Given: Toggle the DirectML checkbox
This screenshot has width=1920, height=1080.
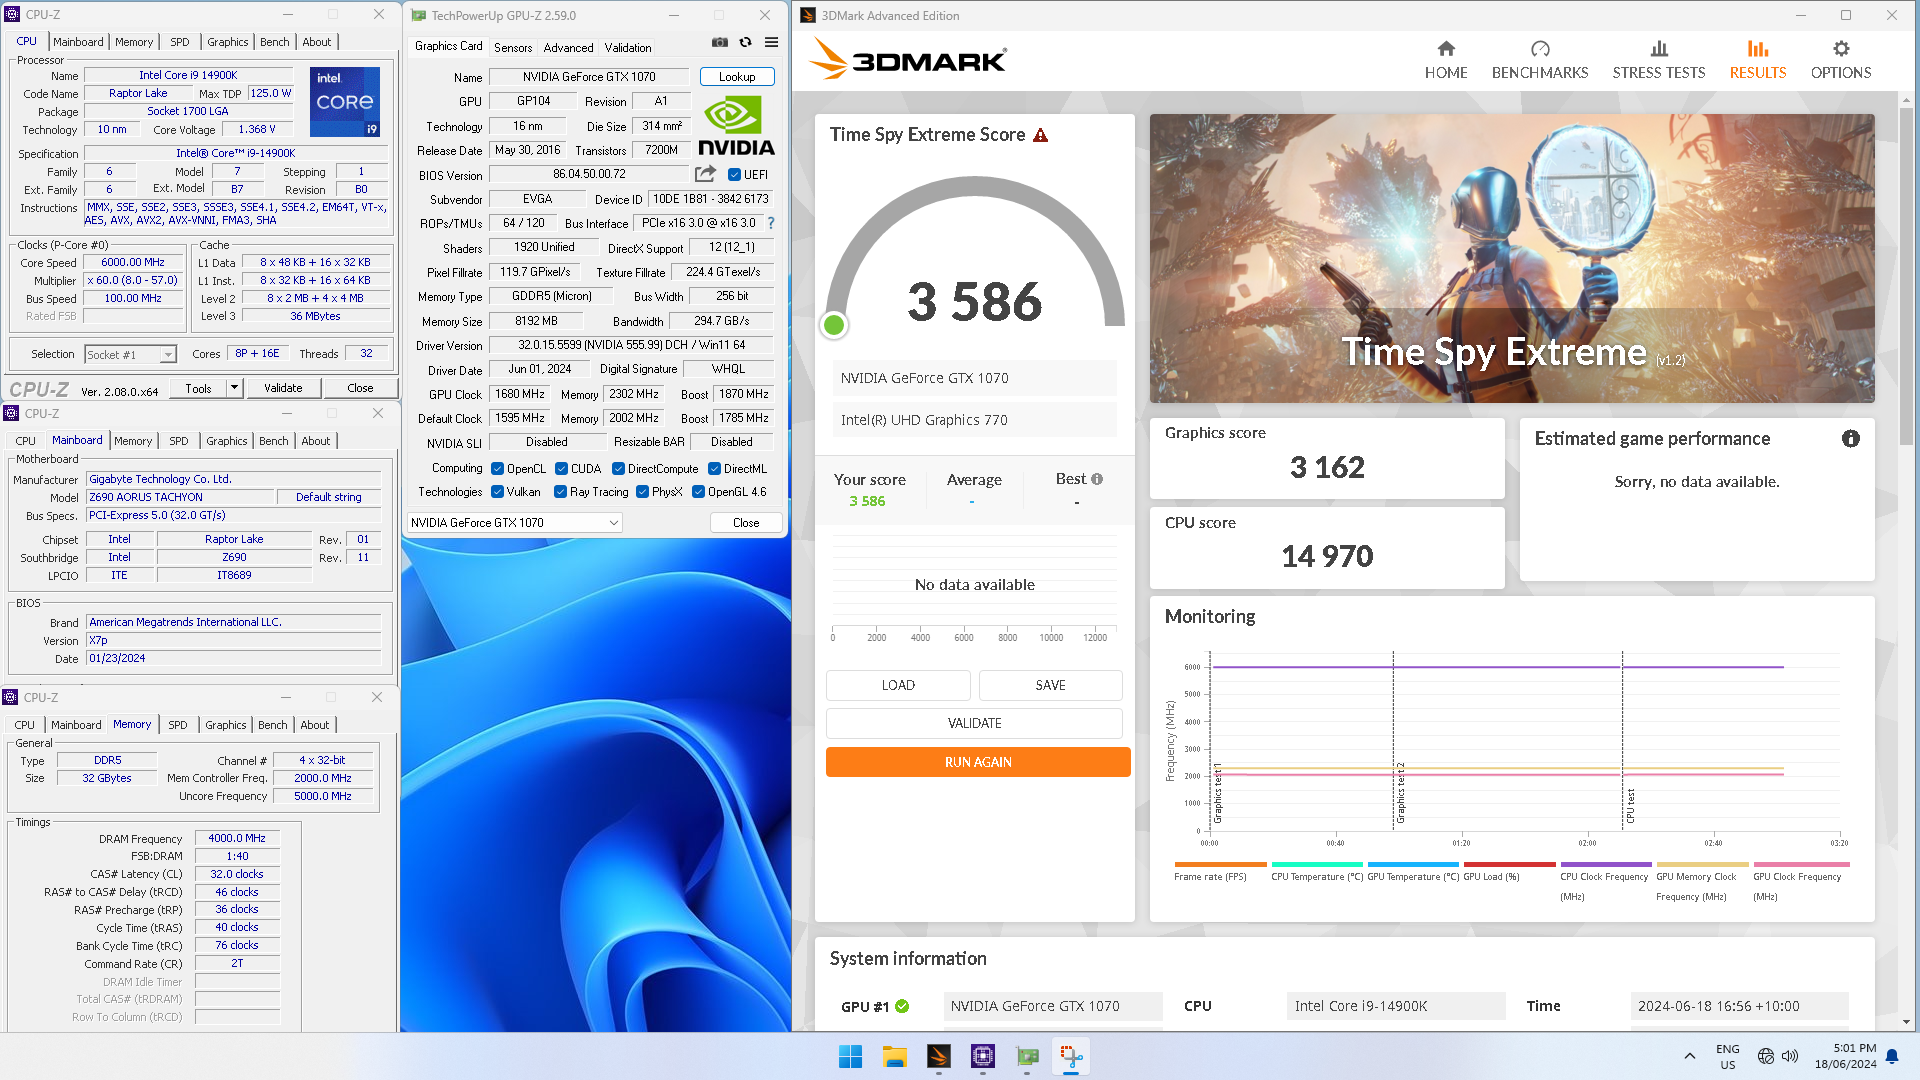Looking at the screenshot, I should pos(715,469).
